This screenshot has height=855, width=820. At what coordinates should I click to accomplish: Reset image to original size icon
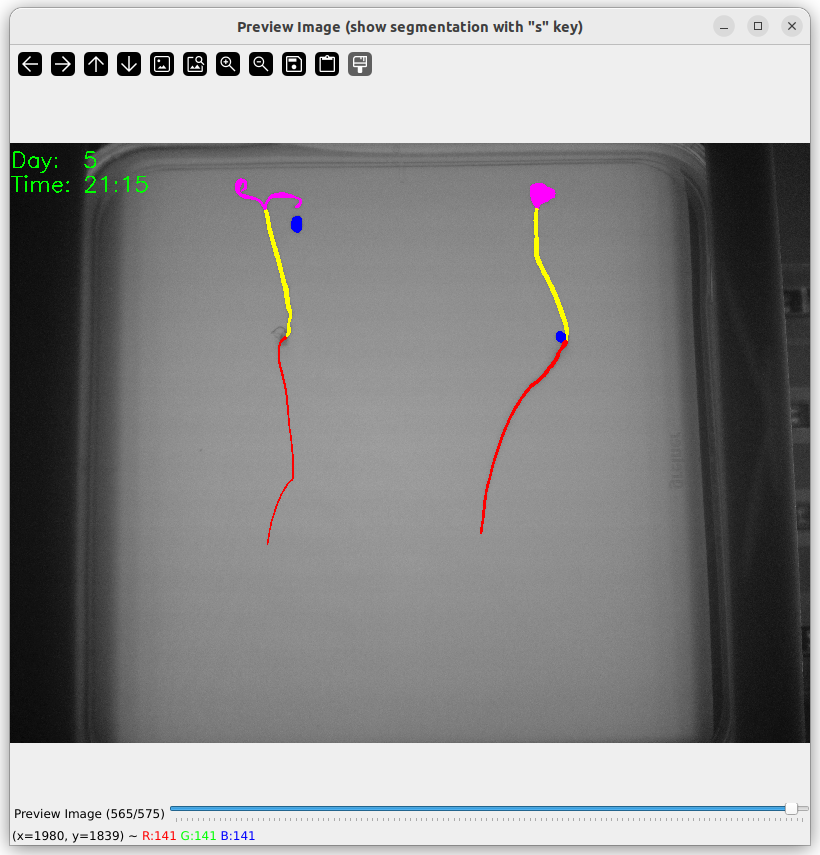pos(162,65)
